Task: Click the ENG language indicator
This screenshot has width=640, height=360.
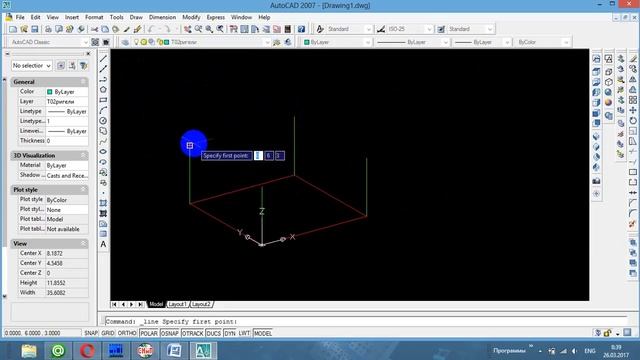Action: pyautogui.click(x=589, y=351)
